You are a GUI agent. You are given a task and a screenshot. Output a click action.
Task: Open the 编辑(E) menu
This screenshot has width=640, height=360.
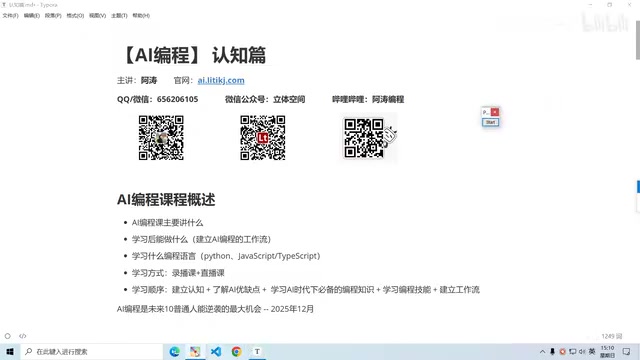tap(31, 16)
